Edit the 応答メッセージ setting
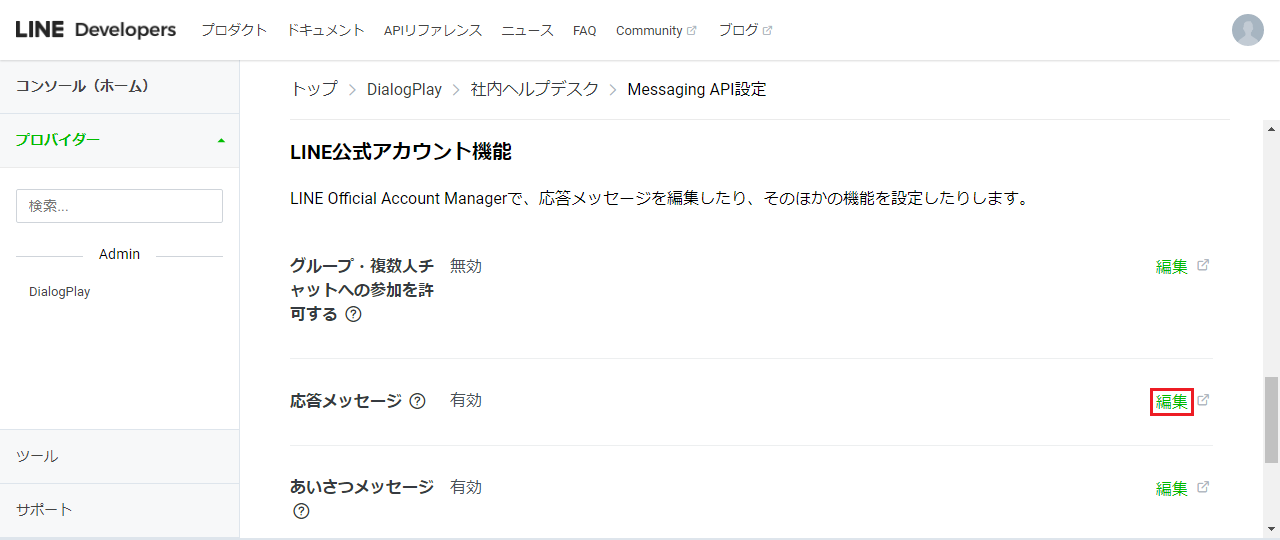1280x540 pixels. pyautogui.click(x=1172, y=402)
